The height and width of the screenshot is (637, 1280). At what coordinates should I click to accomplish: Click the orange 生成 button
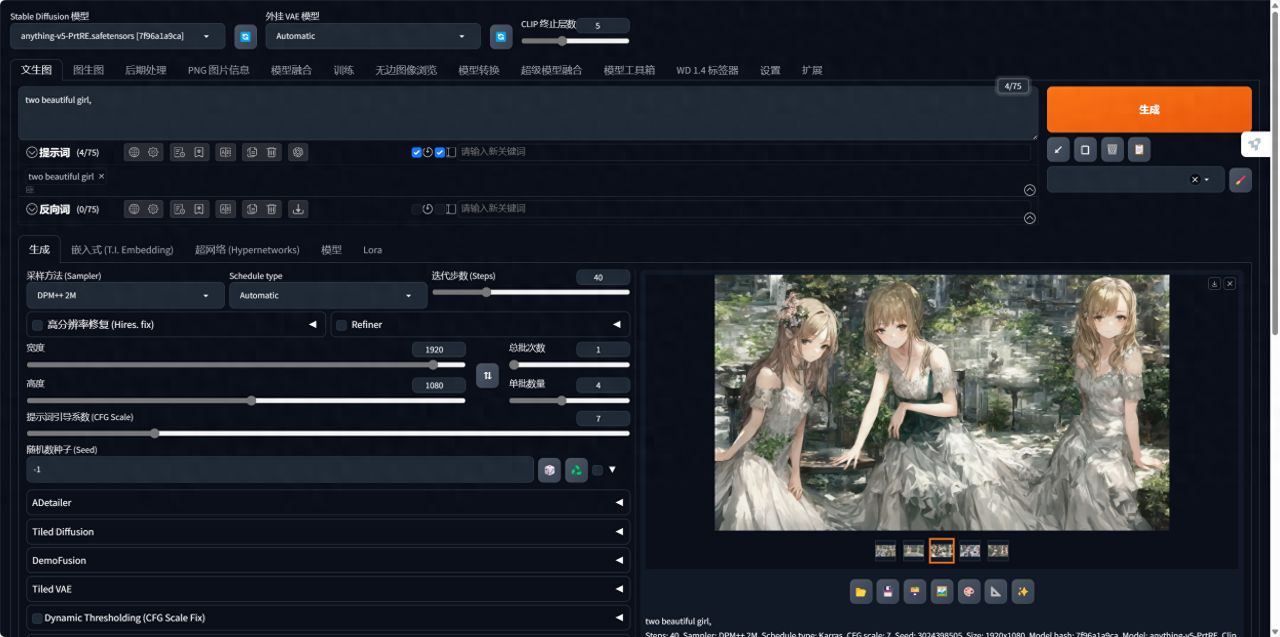(1148, 110)
